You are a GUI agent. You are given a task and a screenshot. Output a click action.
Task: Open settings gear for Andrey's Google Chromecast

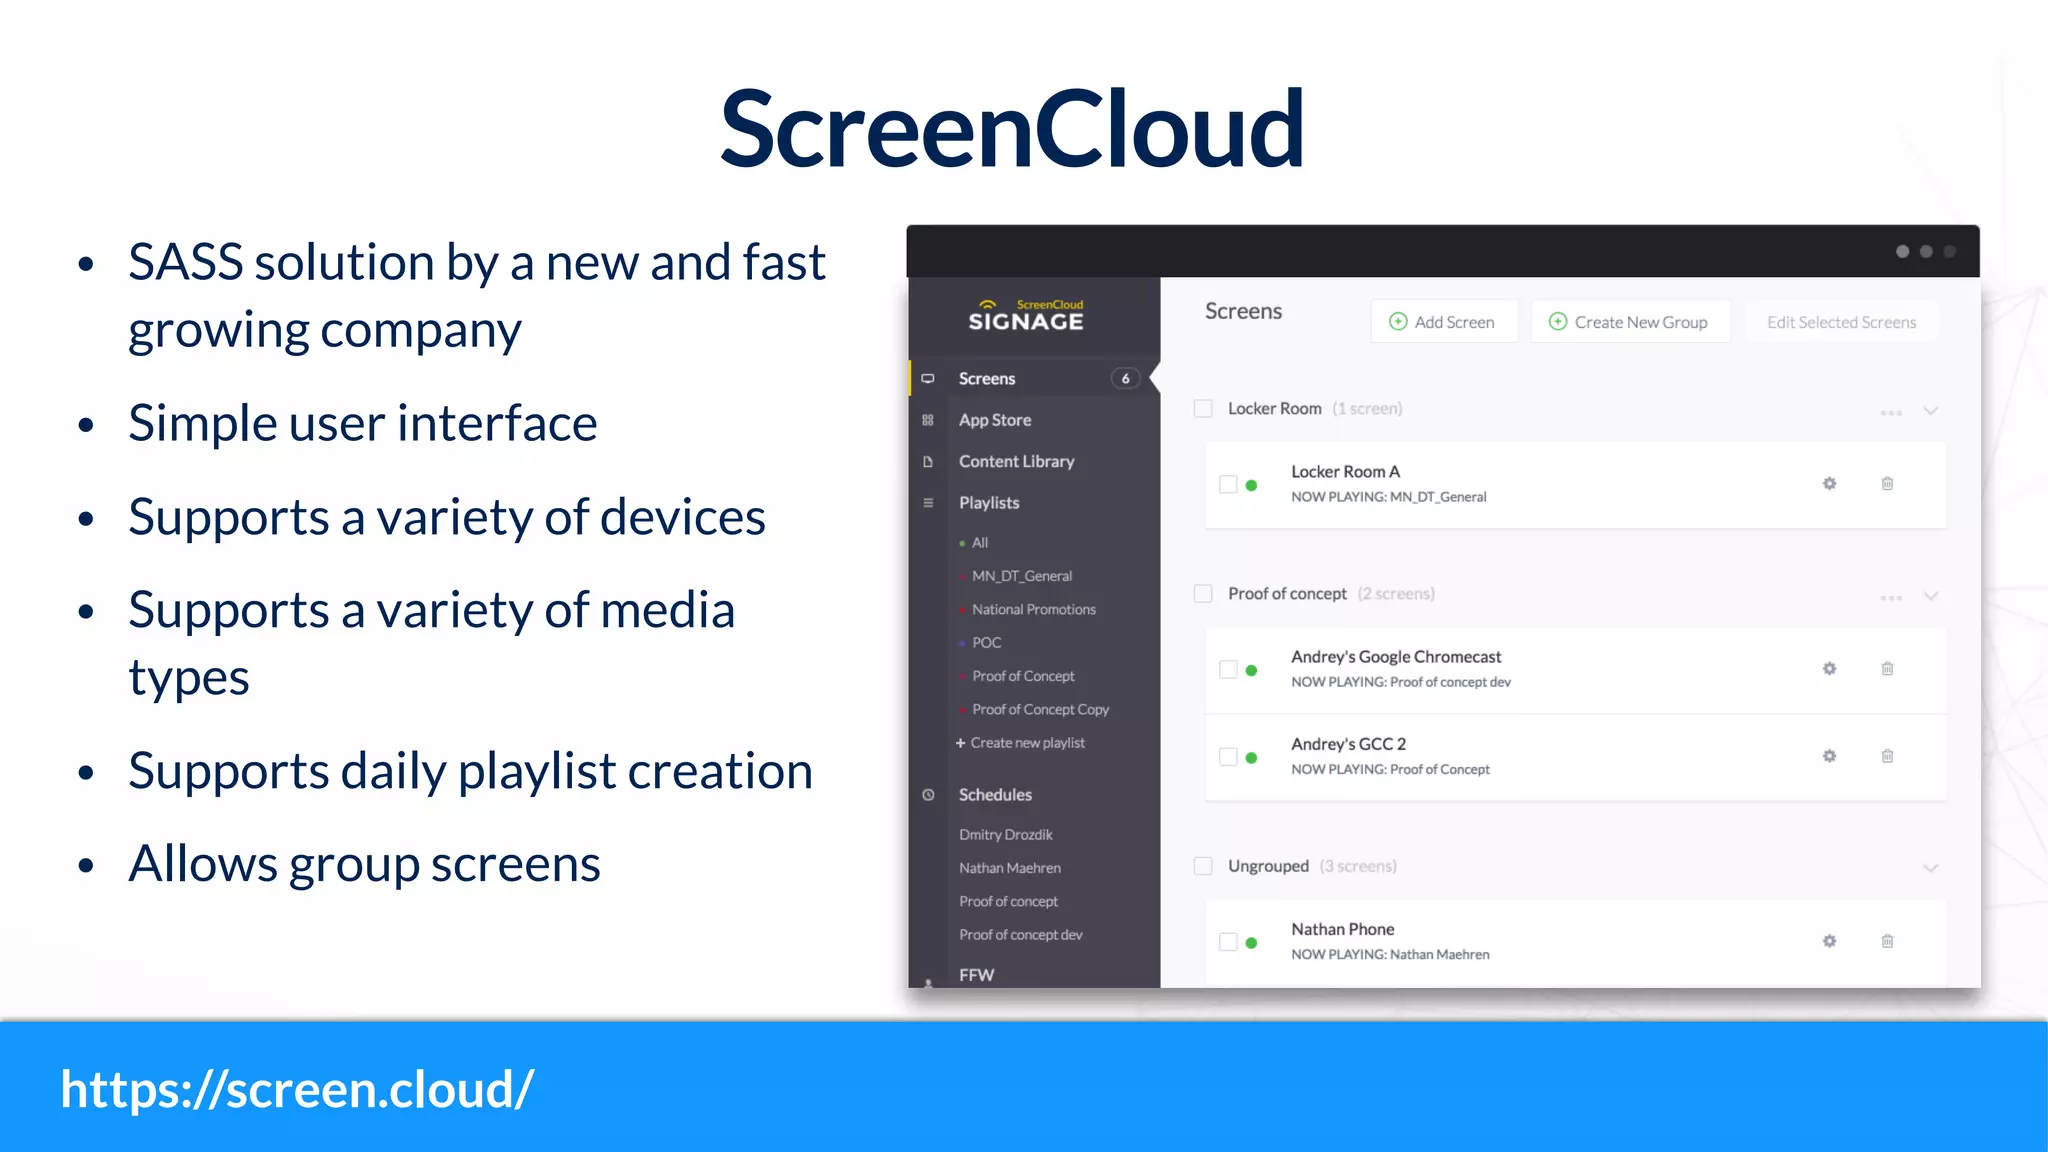tap(1829, 669)
